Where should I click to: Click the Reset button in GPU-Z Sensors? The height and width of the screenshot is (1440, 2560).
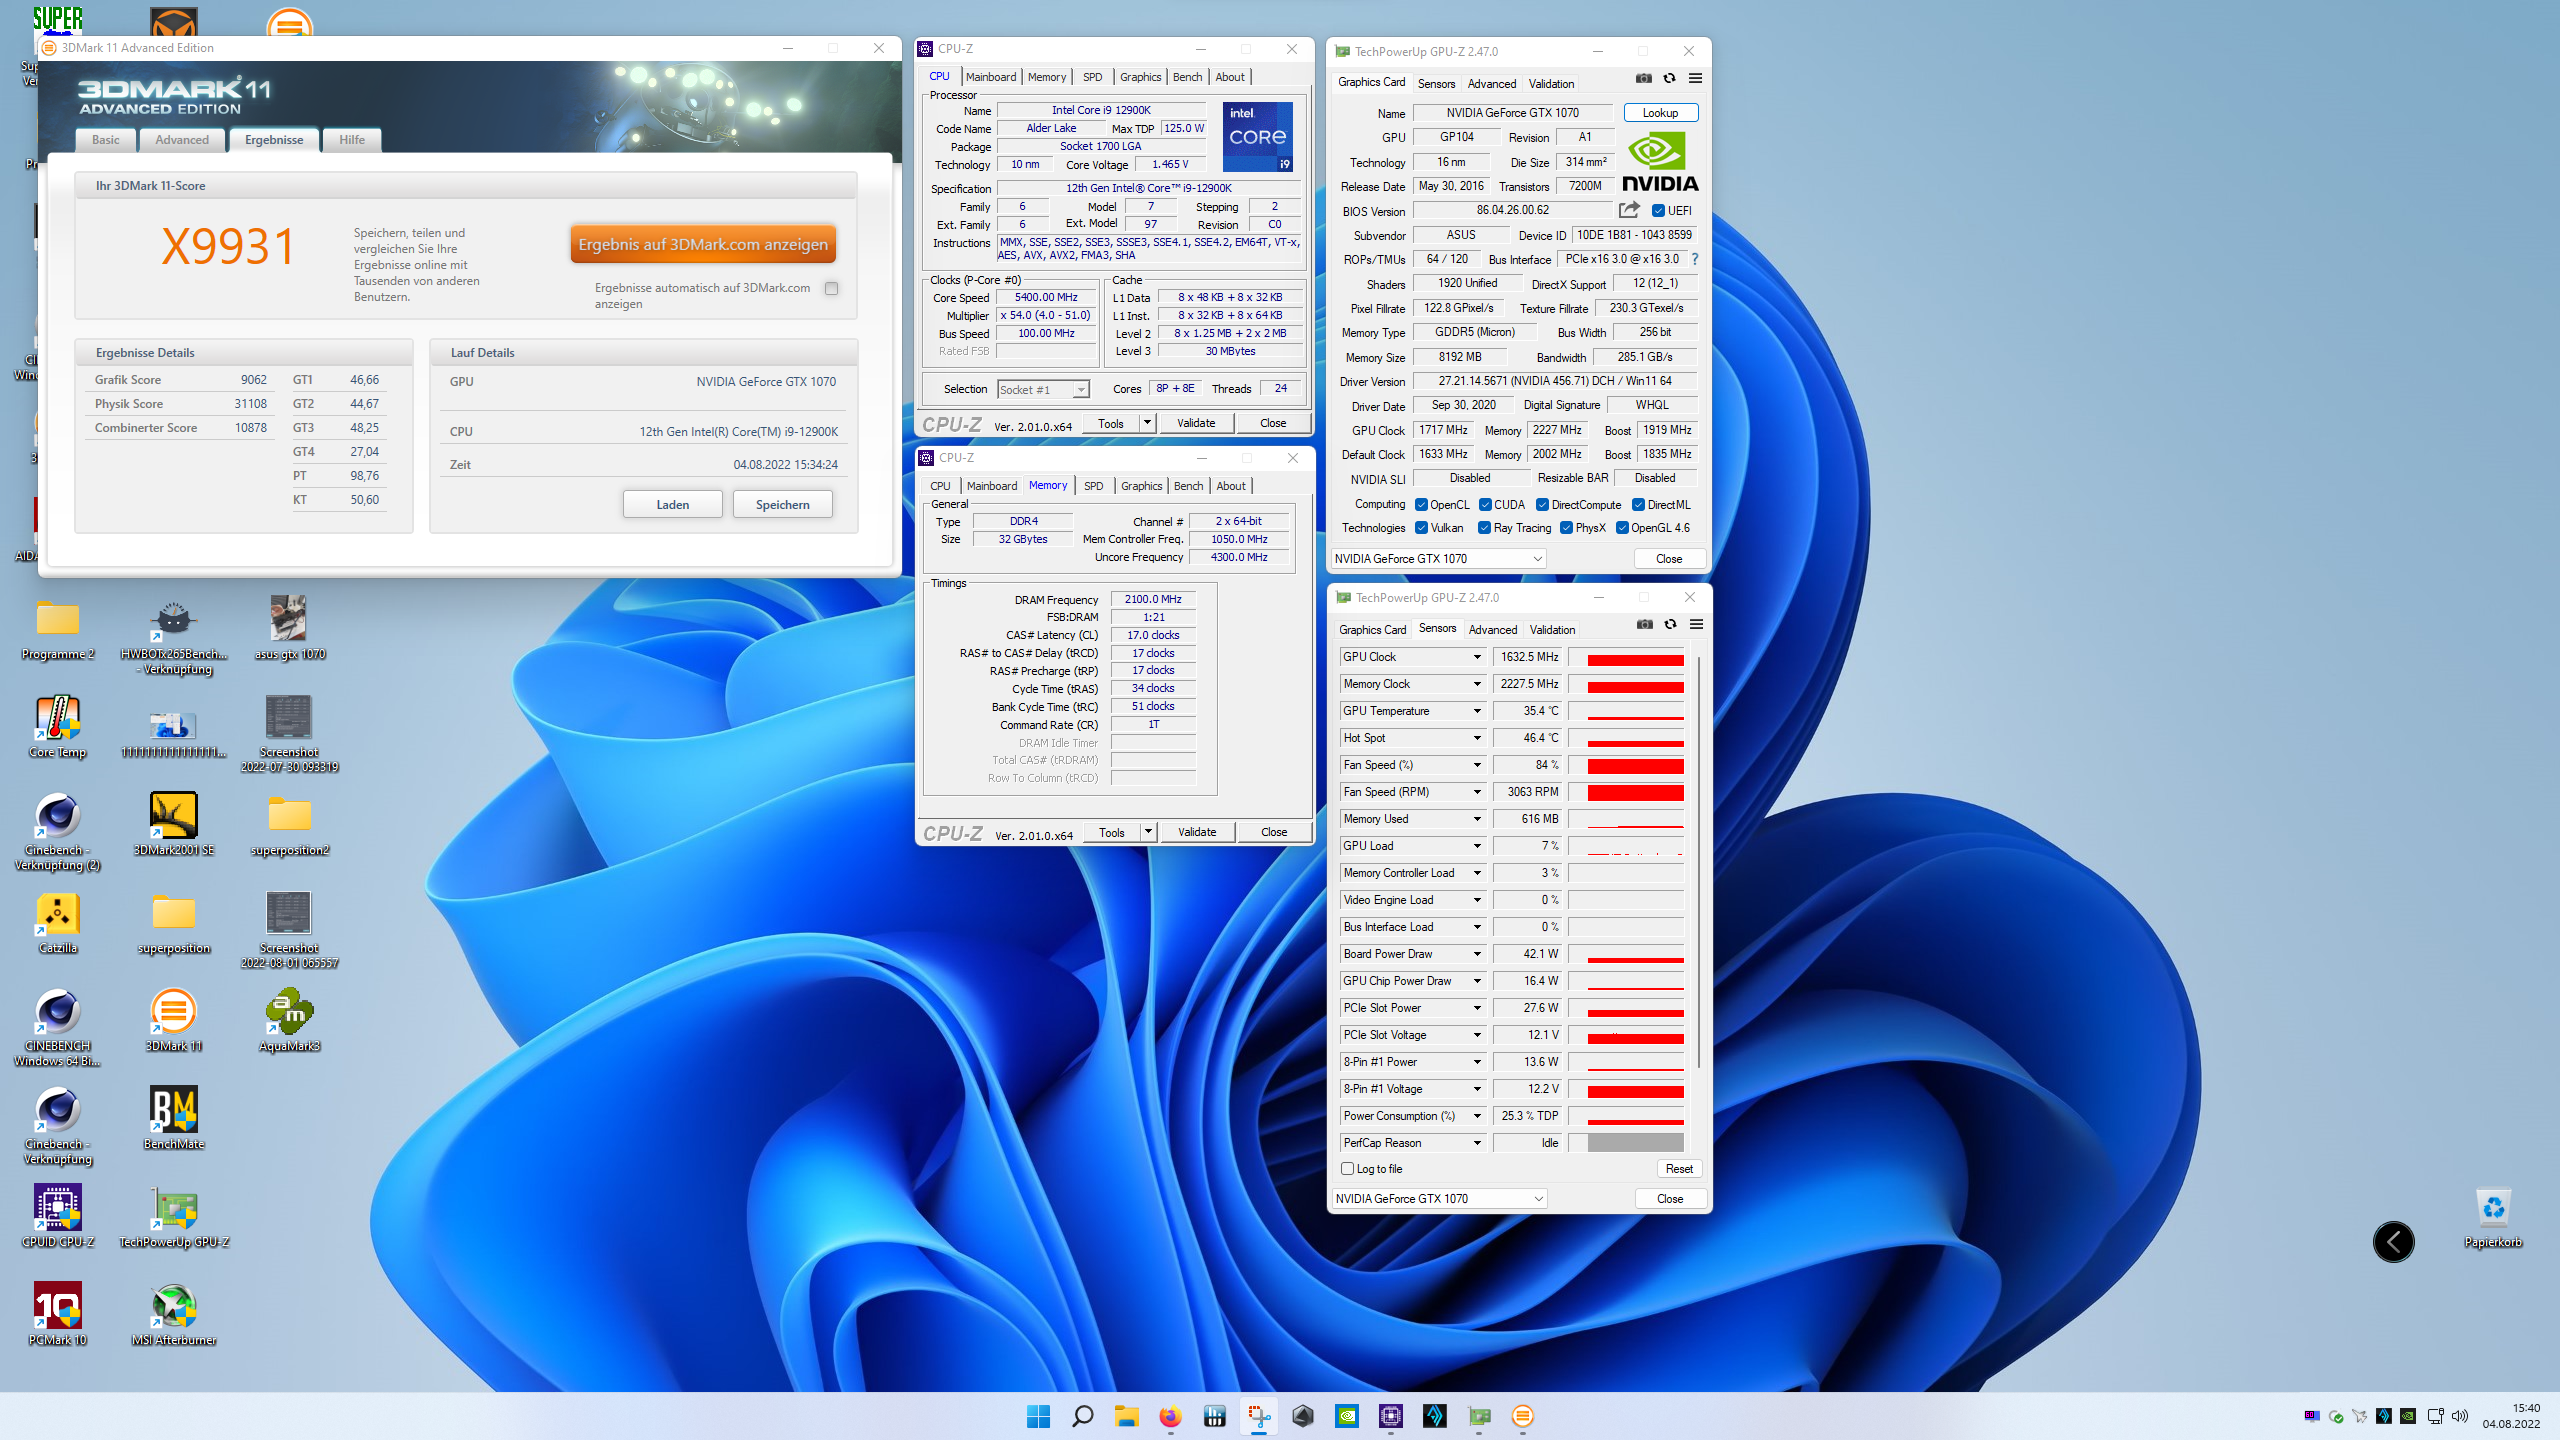point(1679,1169)
